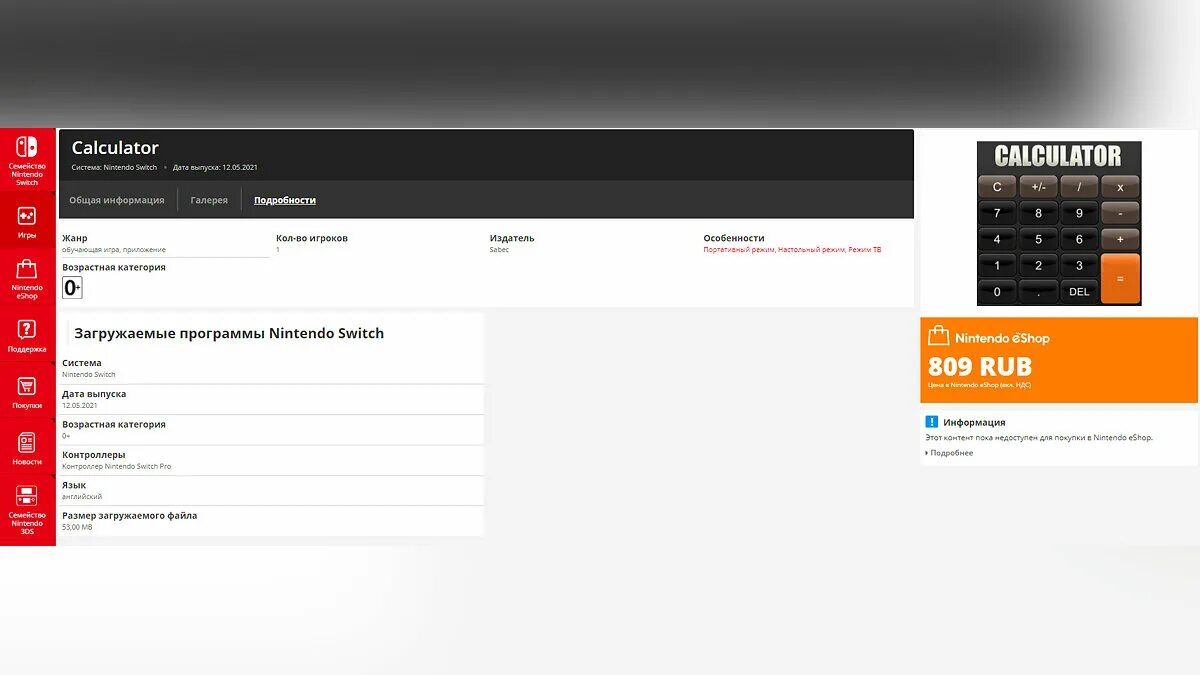
Task: Click the genre text обучающая игра, приложение
Action: [114, 250]
